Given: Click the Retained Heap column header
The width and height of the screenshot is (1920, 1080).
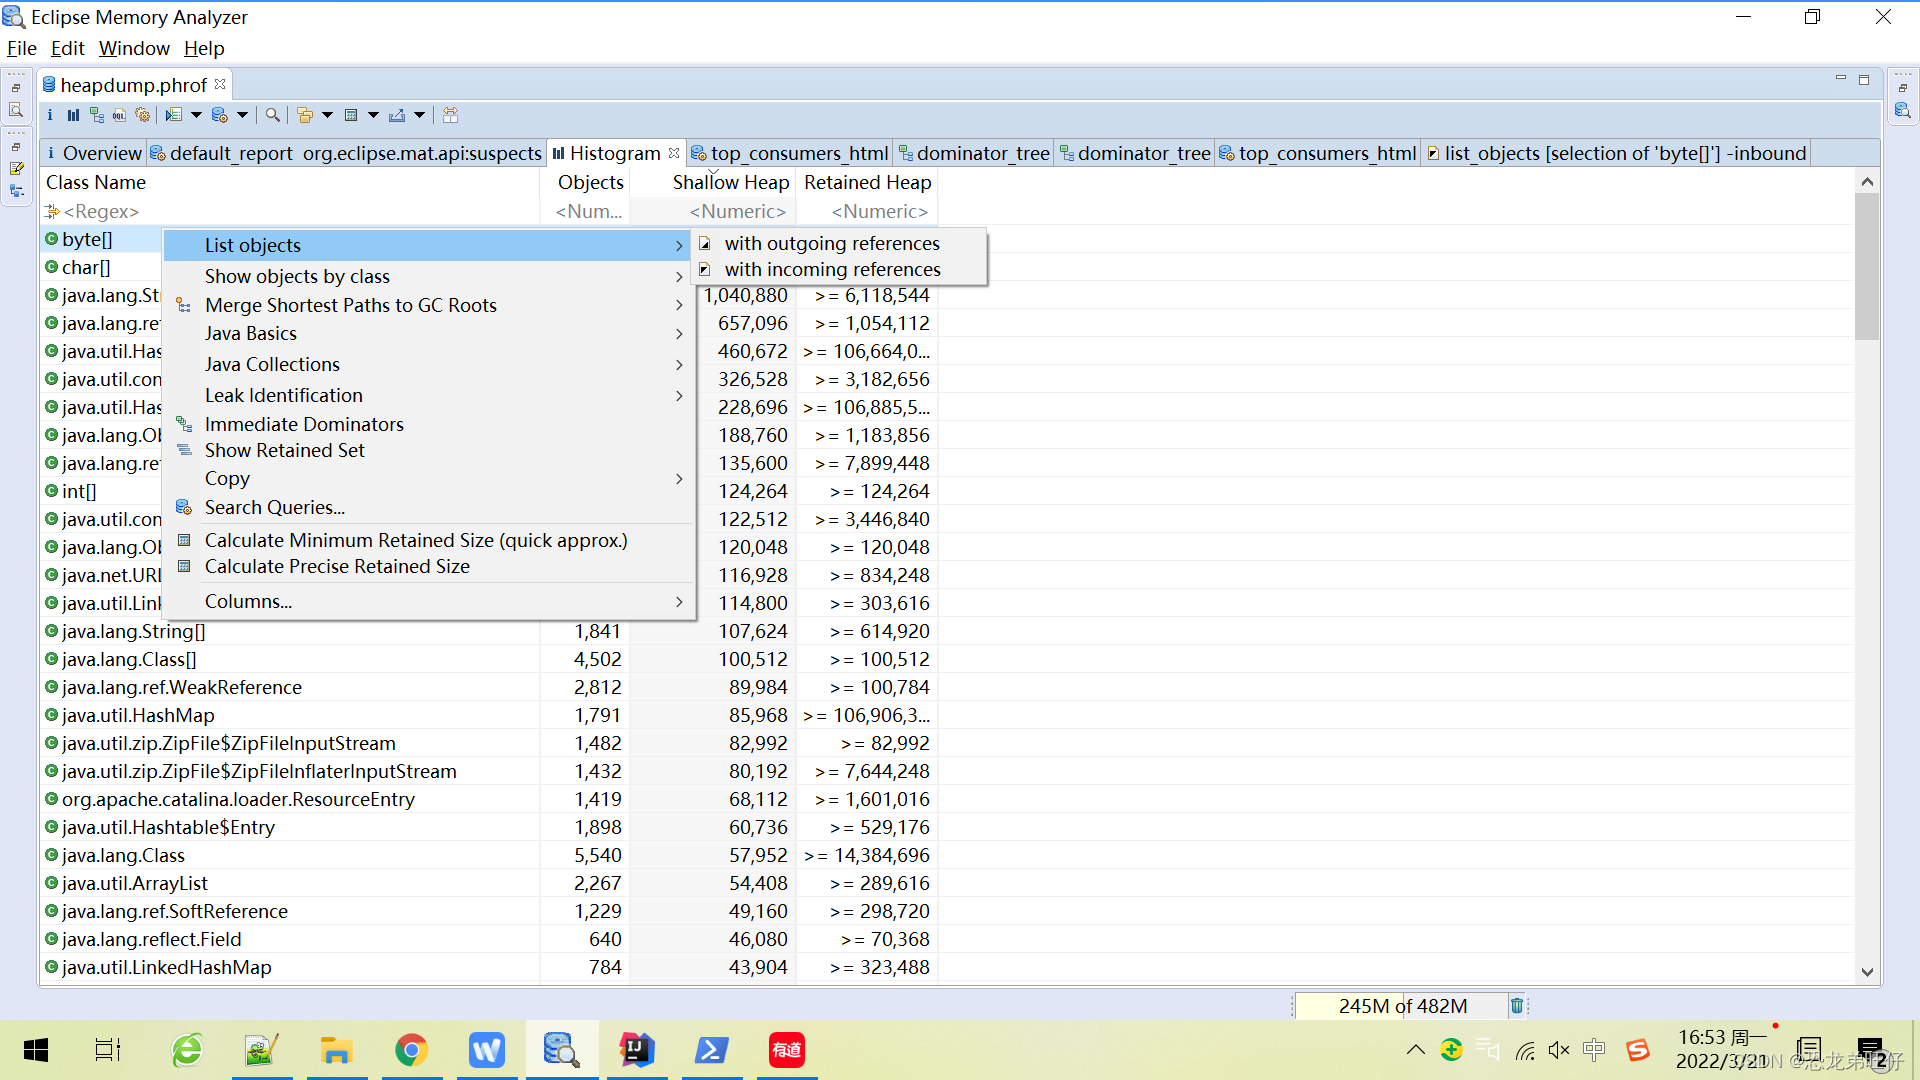Looking at the screenshot, I should pyautogui.click(x=867, y=183).
